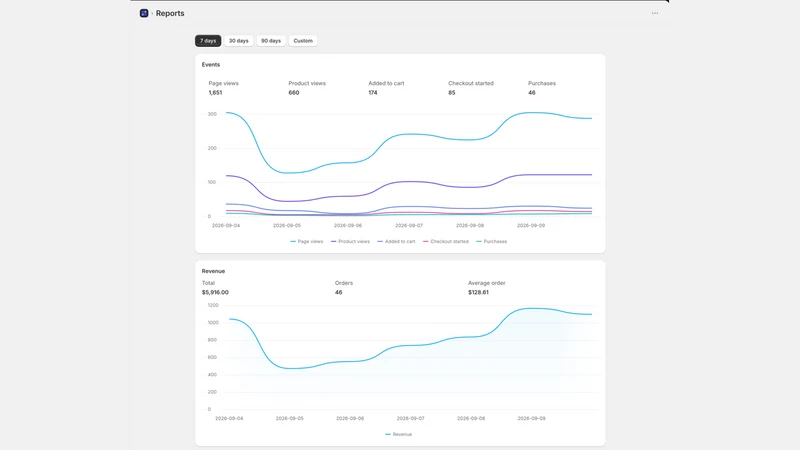The image size is (800, 450).
Task: Toggle Page views series in Events legend
Action: [x=307, y=241]
